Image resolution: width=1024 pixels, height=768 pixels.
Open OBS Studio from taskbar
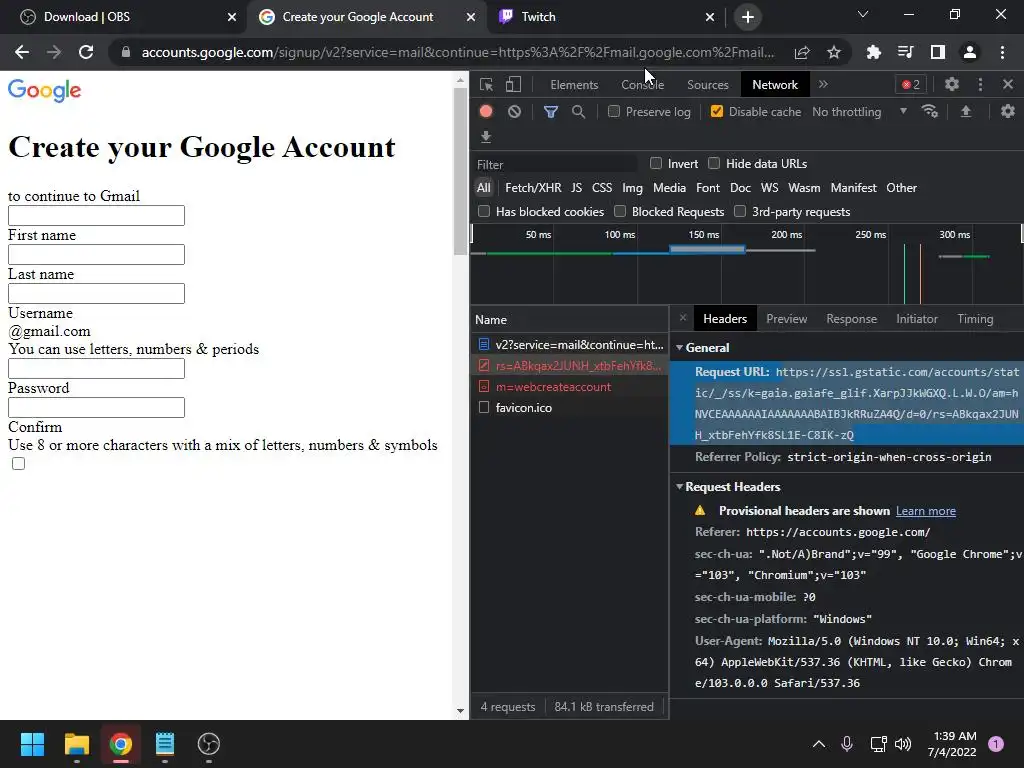(x=208, y=744)
